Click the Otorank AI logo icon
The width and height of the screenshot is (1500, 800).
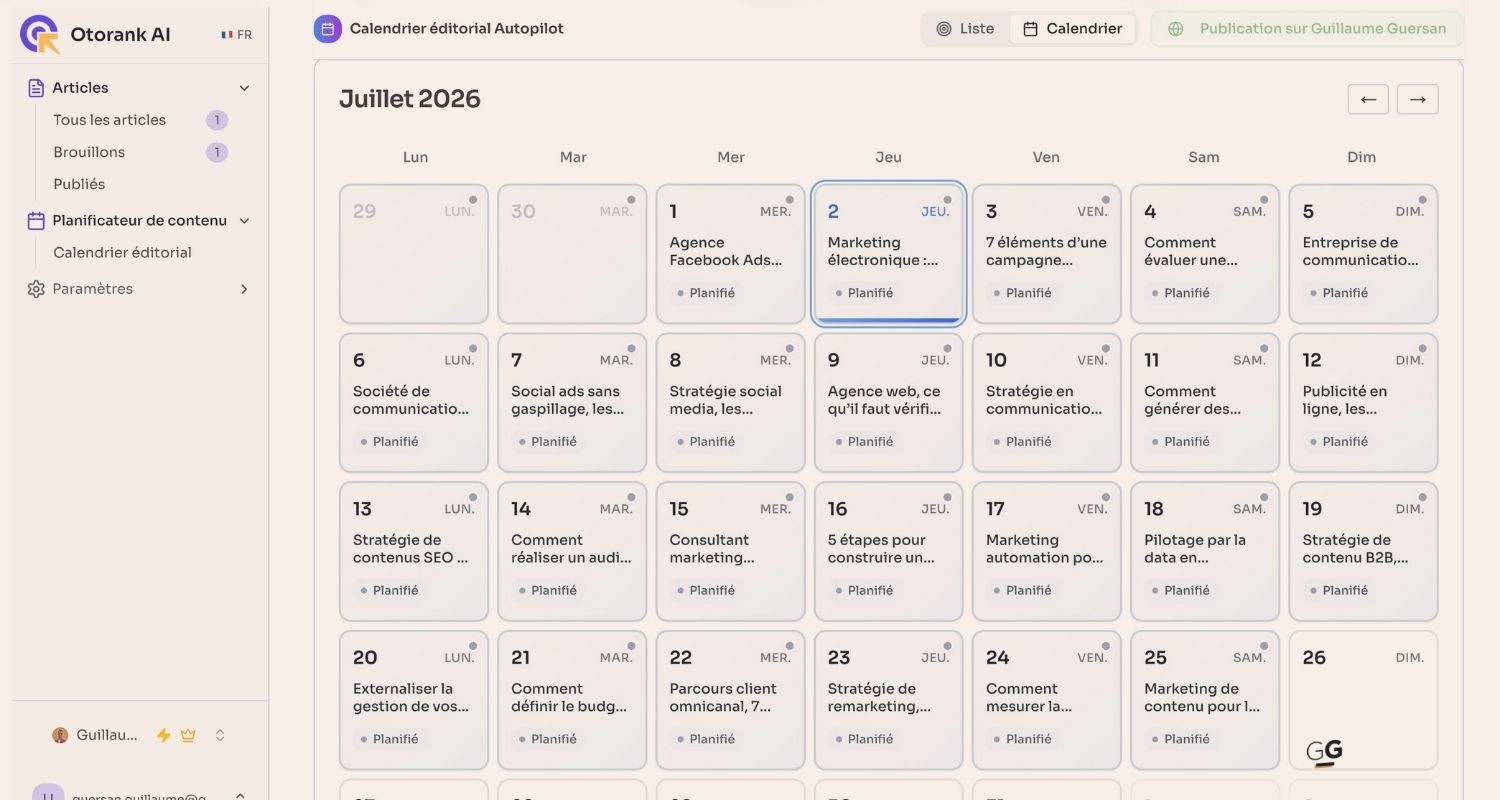coord(40,34)
